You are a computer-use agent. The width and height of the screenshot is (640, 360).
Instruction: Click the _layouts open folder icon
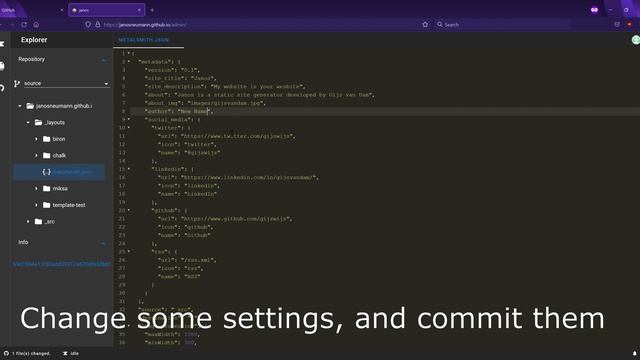tap(38, 122)
